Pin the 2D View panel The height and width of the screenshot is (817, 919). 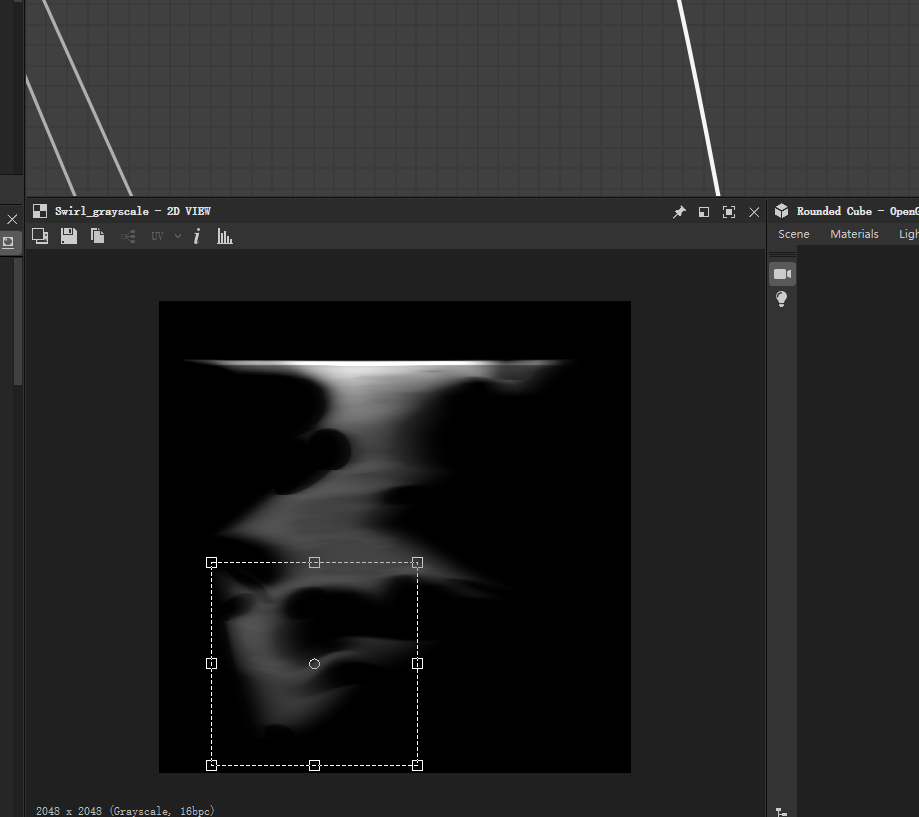(x=679, y=212)
